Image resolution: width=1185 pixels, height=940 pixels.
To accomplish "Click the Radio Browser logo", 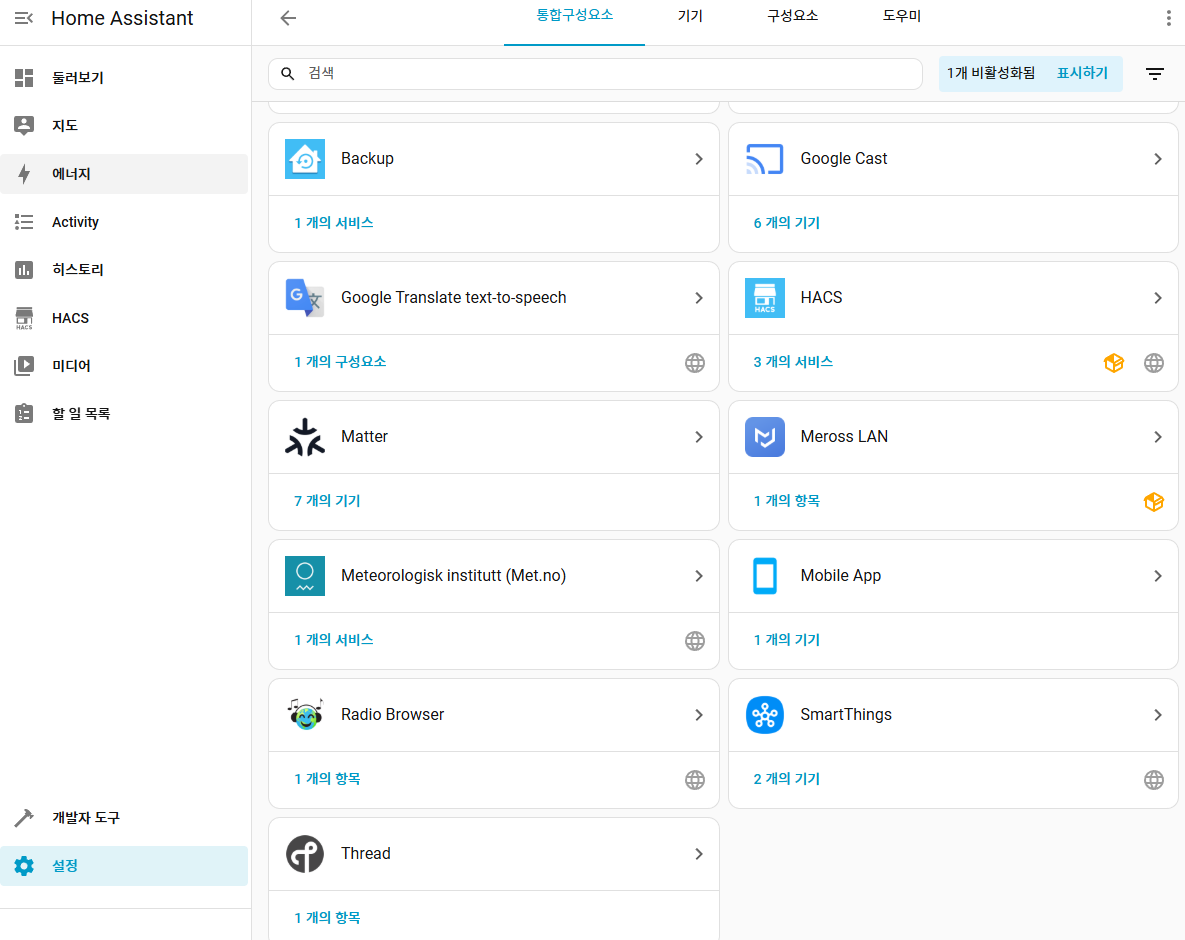I will coord(305,715).
